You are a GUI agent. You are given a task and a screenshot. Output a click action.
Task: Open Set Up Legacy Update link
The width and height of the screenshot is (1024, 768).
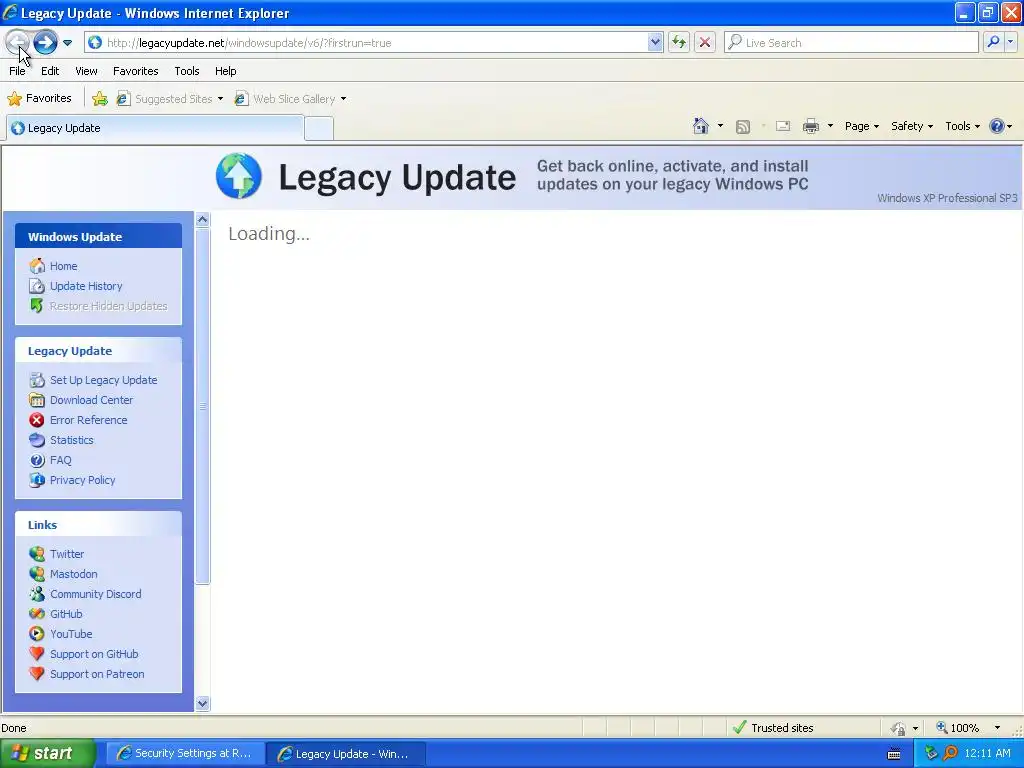(104, 380)
